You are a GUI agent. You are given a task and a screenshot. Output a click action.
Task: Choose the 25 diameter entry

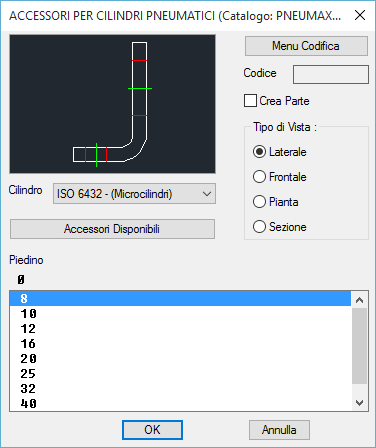coord(180,374)
